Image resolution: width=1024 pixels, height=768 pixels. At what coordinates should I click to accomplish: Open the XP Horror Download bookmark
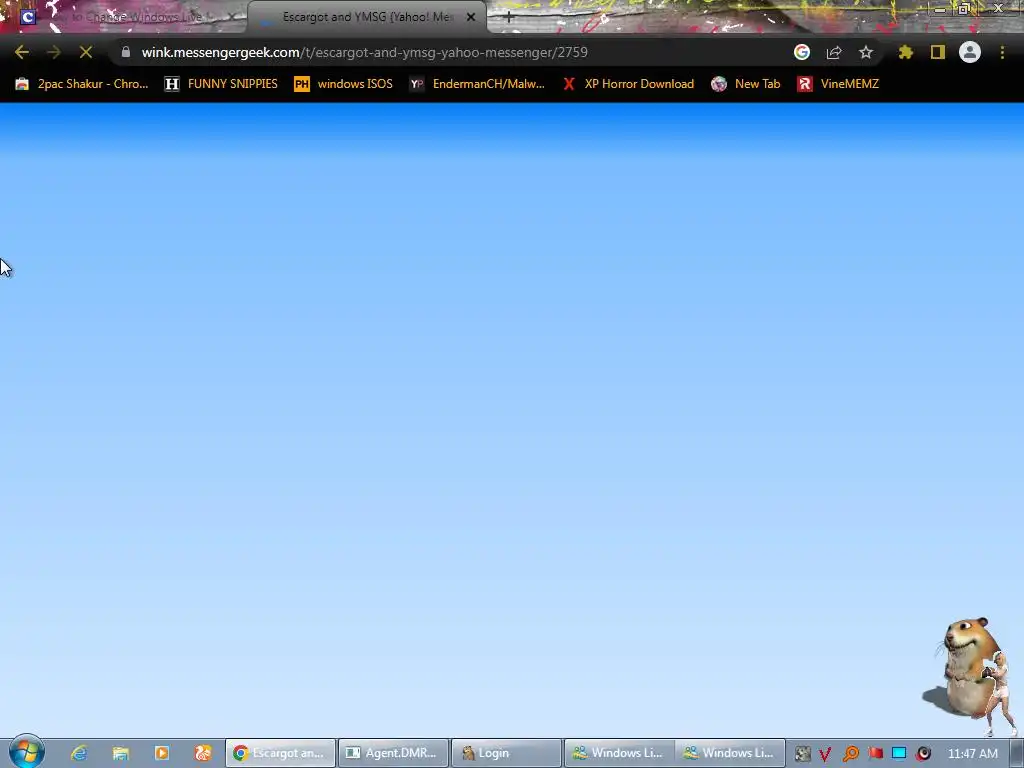pos(628,84)
